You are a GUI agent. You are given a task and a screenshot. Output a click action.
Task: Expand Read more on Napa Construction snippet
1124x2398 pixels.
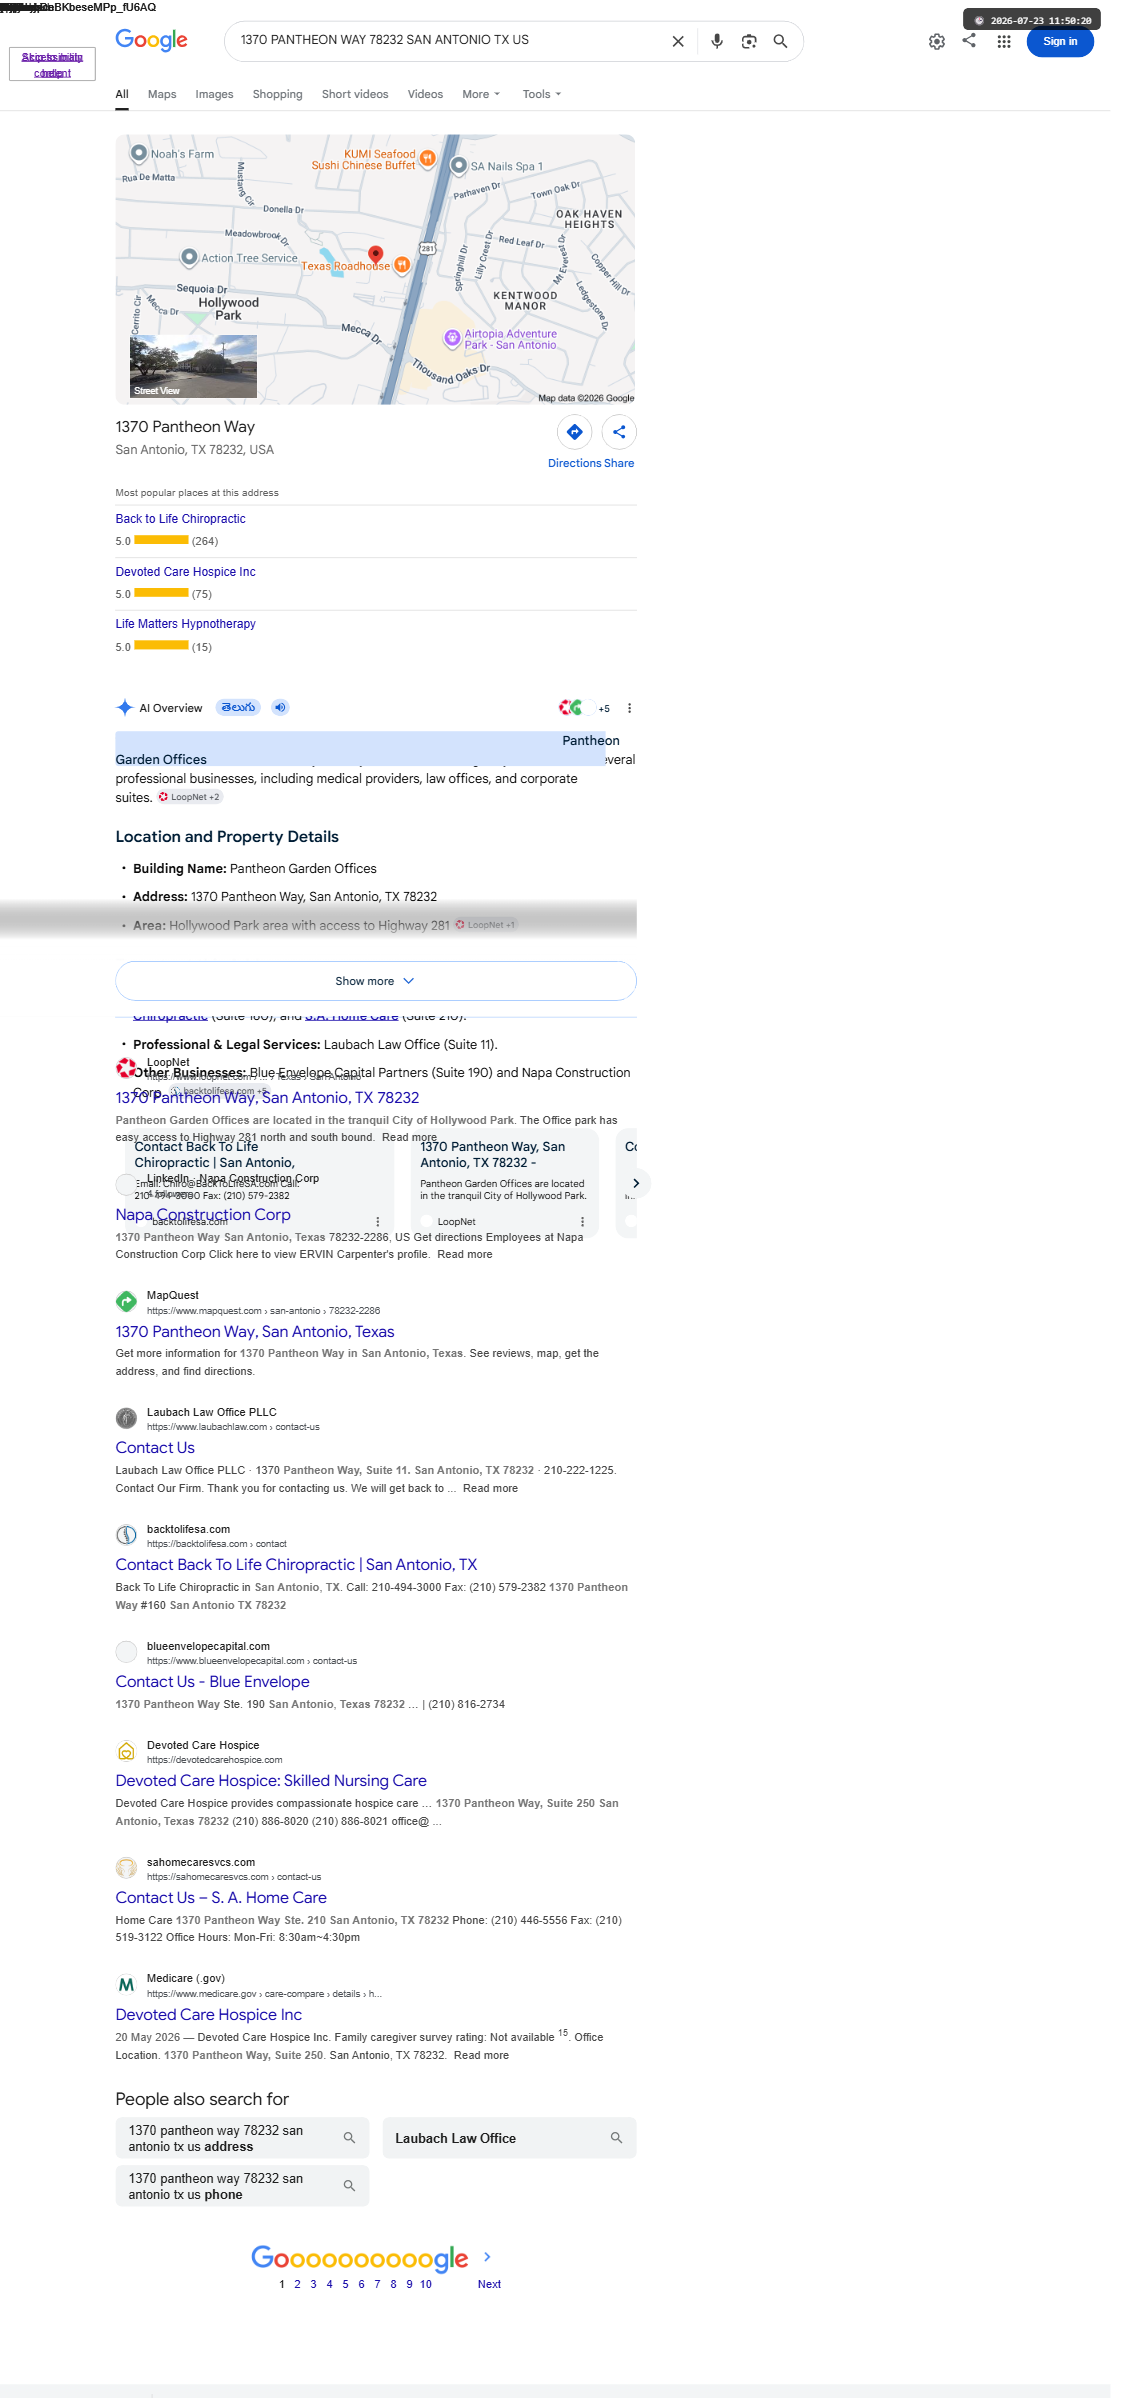coord(464,1254)
